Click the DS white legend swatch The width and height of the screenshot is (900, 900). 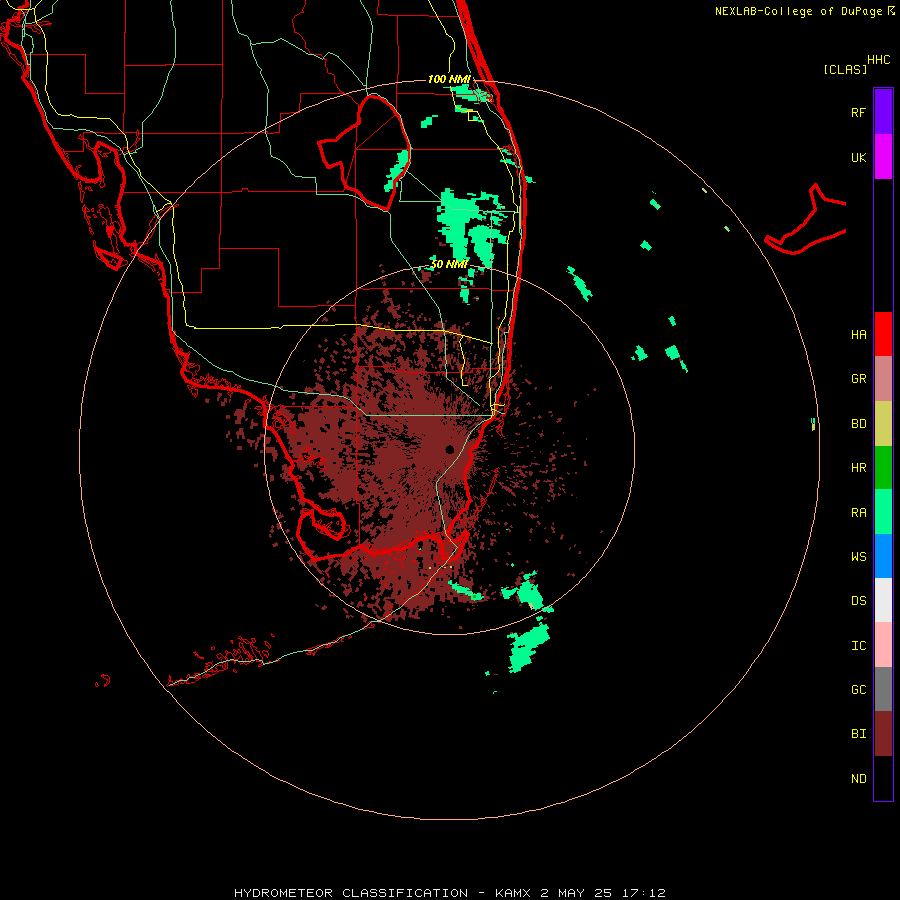(883, 600)
